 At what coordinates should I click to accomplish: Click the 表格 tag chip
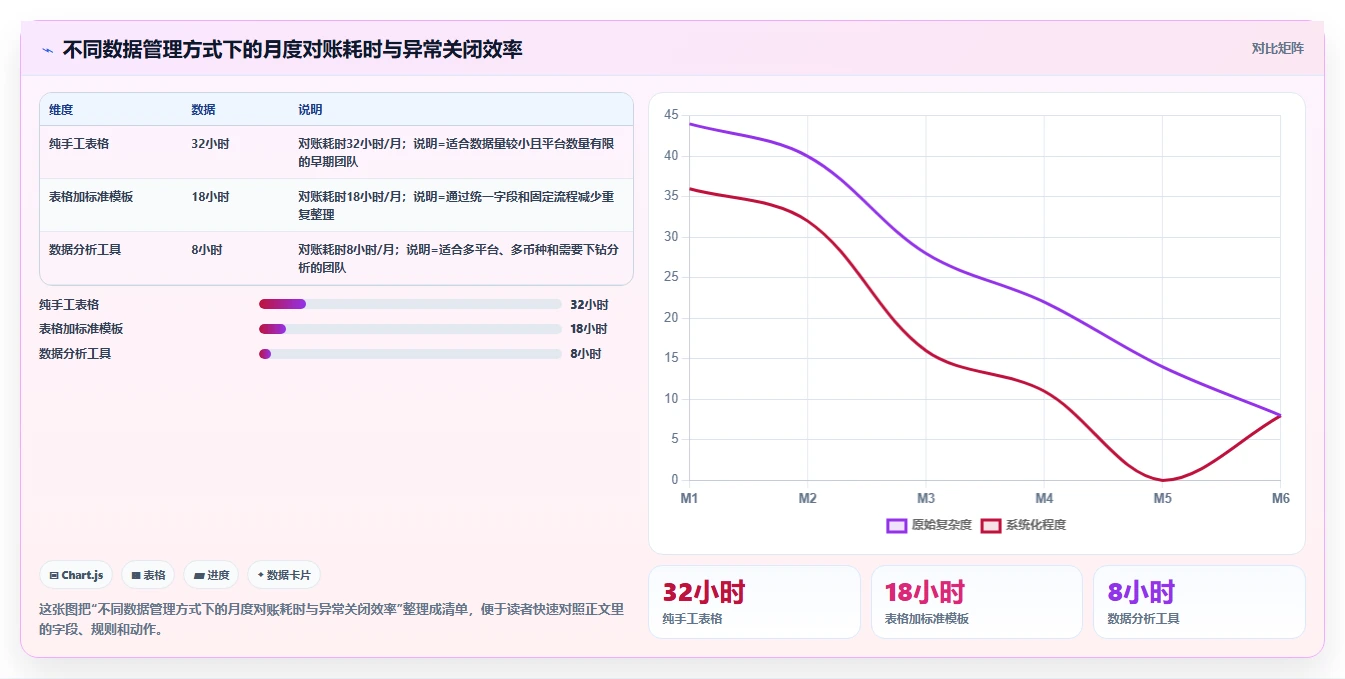point(148,575)
